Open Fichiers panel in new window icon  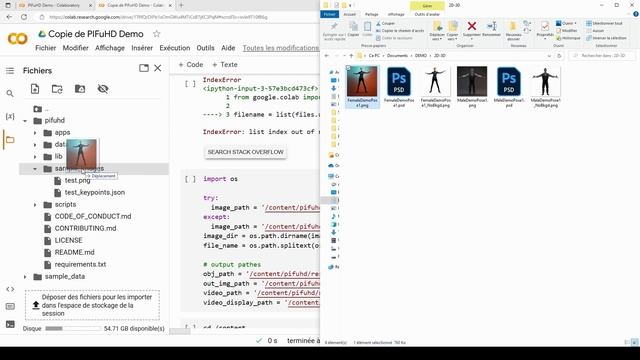[144, 68]
